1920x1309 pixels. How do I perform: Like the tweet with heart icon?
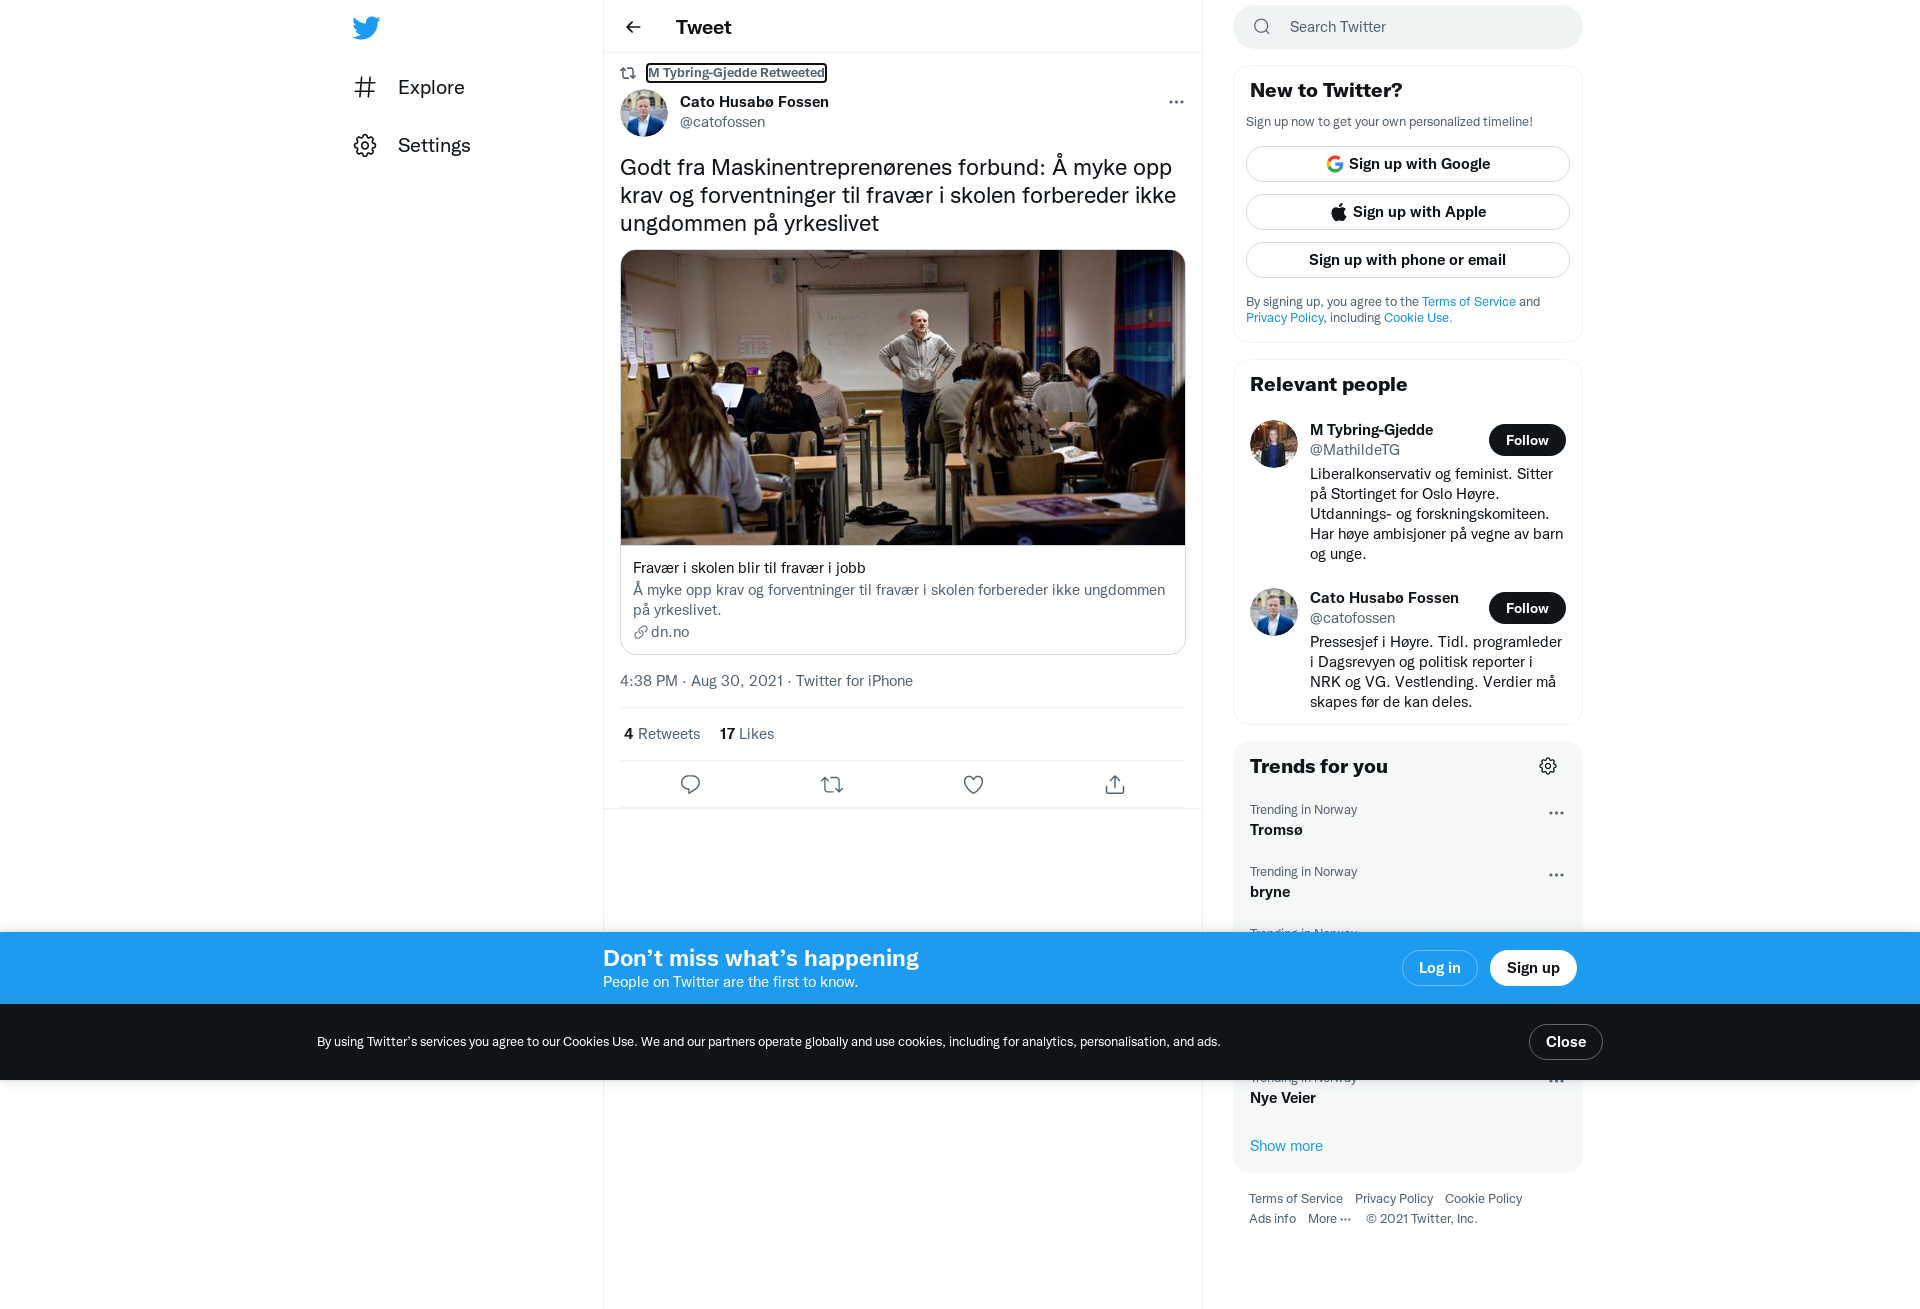coord(973,785)
